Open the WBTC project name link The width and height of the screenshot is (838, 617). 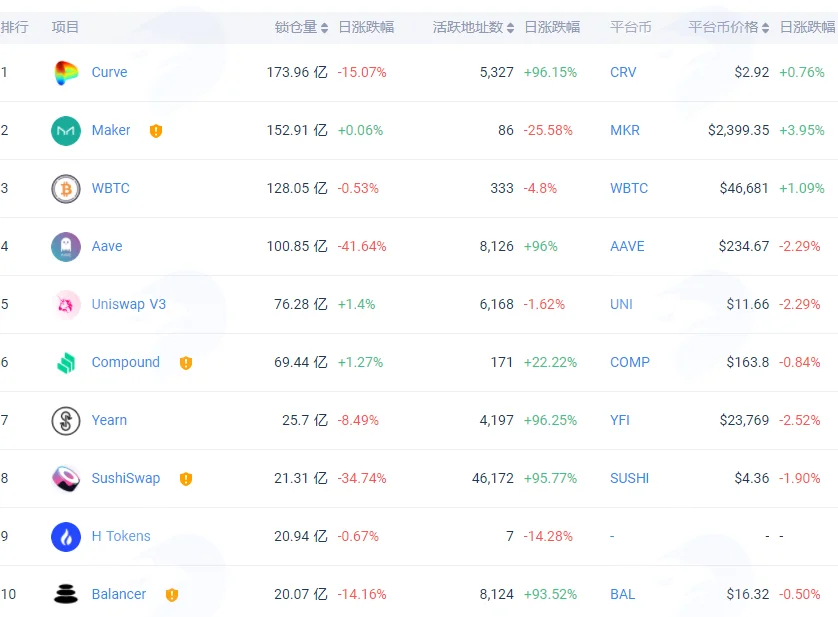point(110,188)
